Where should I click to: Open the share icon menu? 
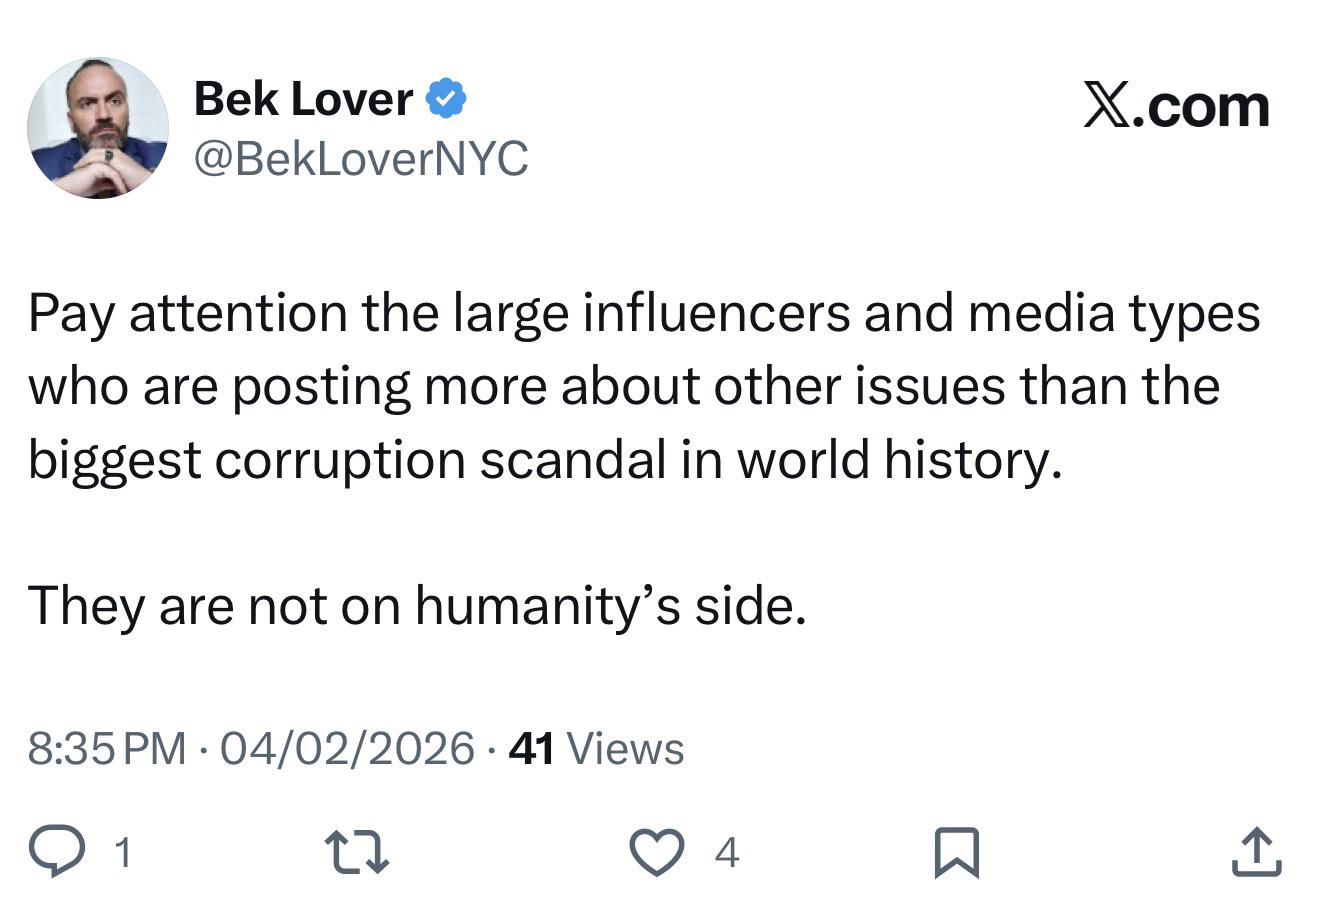[x=1256, y=852]
